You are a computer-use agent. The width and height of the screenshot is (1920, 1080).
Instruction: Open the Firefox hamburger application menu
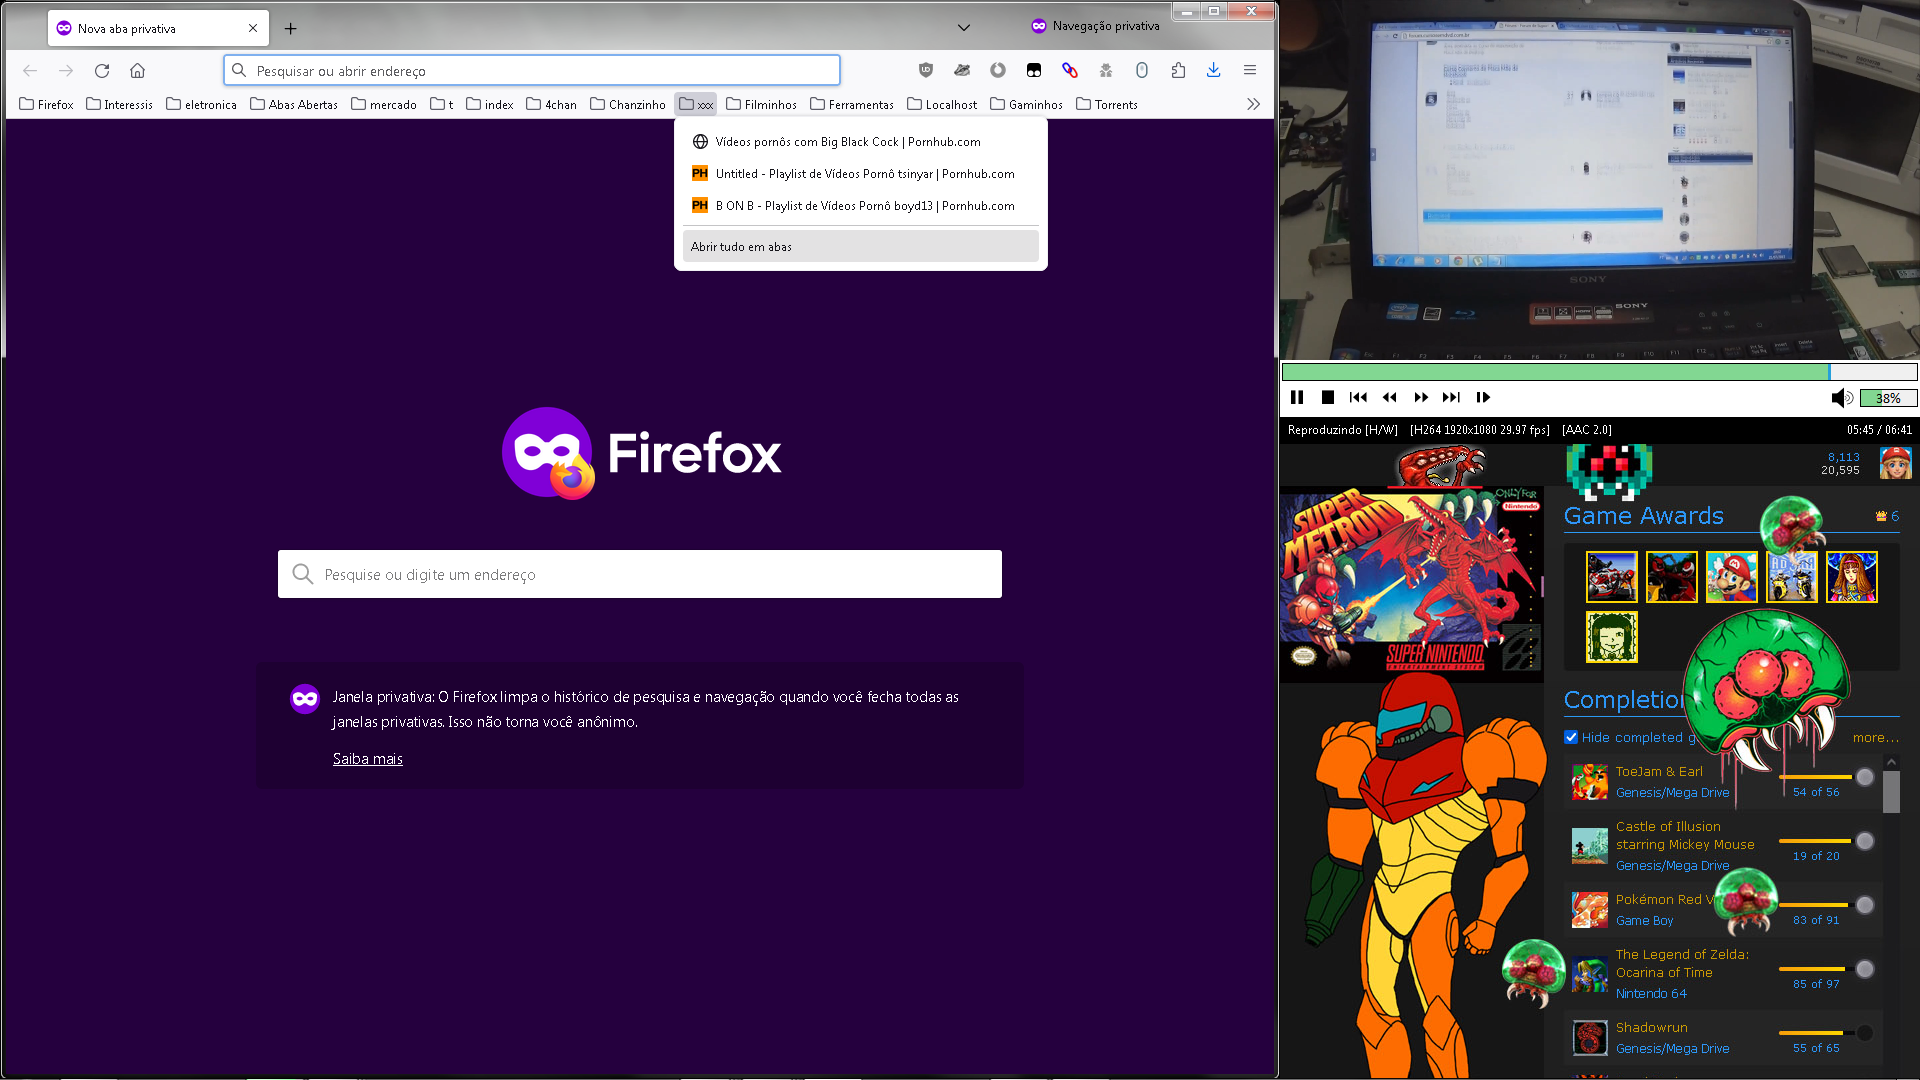[x=1250, y=70]
